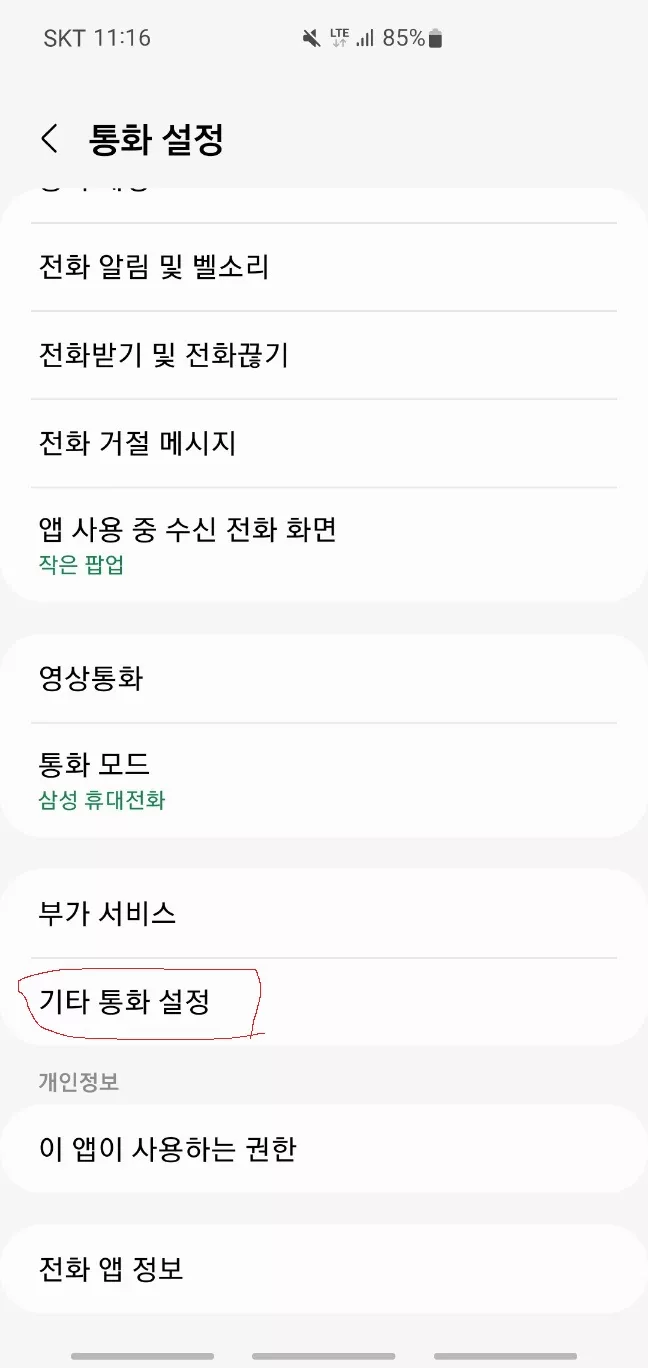View 이 앱이 사용하는 권한
The width and height of the screenshot is (648, 1368).
click(x=324, y=1149)
